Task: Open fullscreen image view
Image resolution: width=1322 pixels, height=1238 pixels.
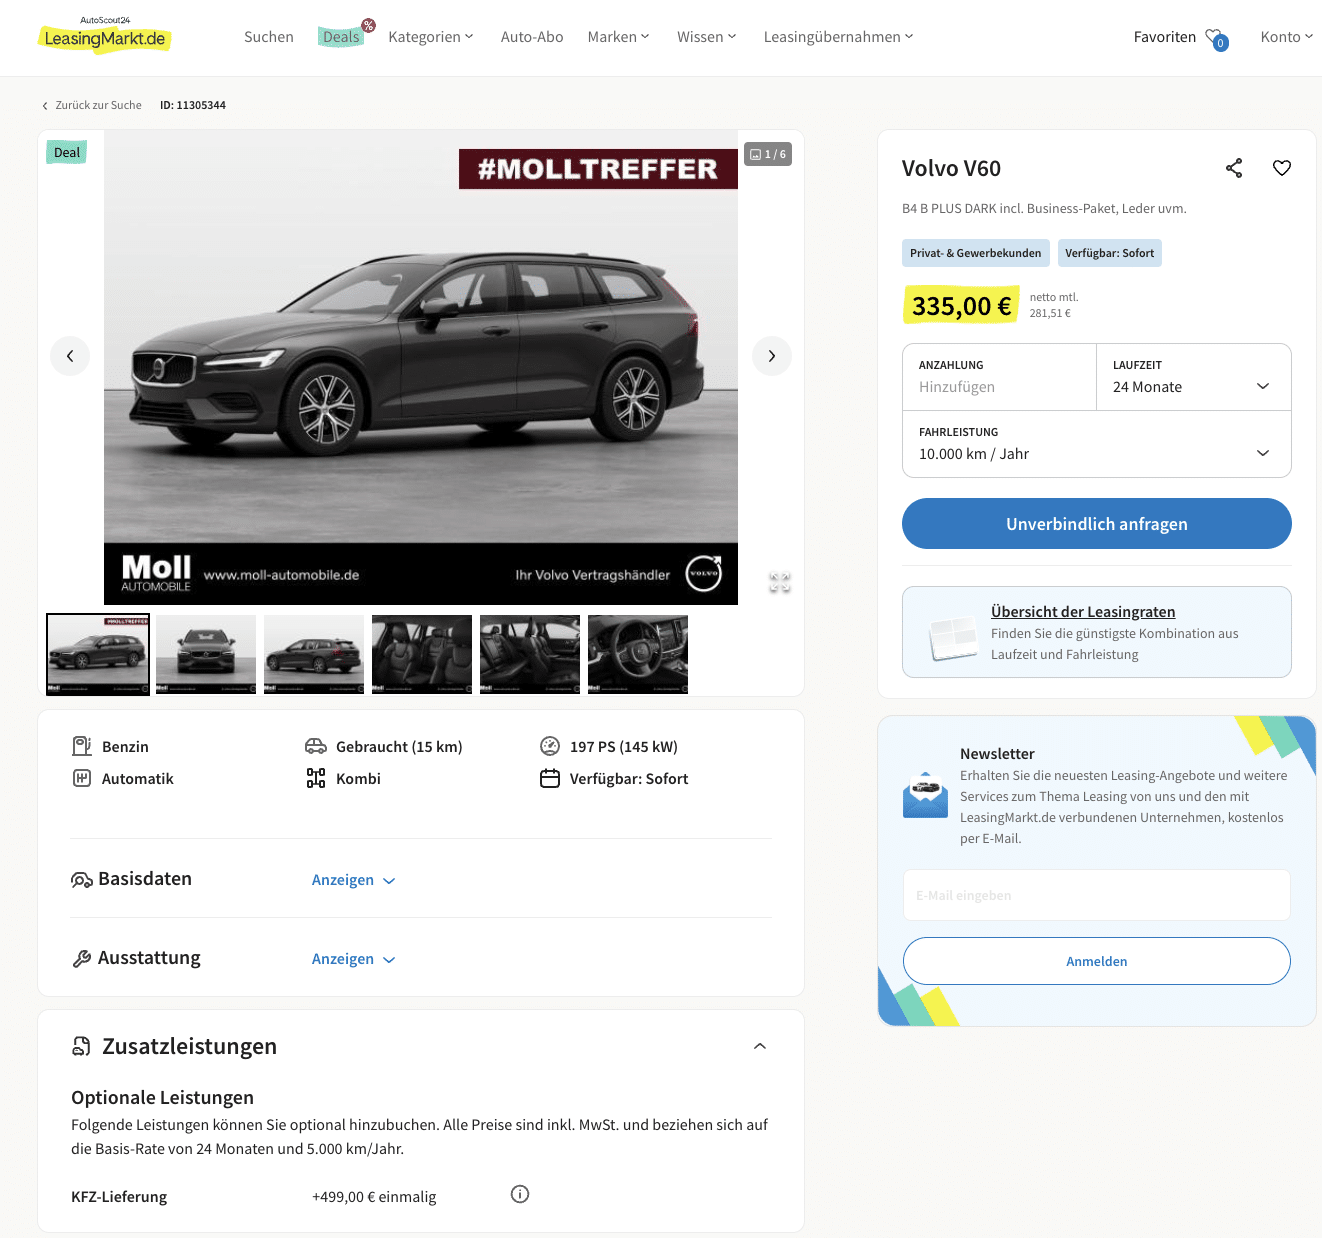Action: [x=780, y=582]
